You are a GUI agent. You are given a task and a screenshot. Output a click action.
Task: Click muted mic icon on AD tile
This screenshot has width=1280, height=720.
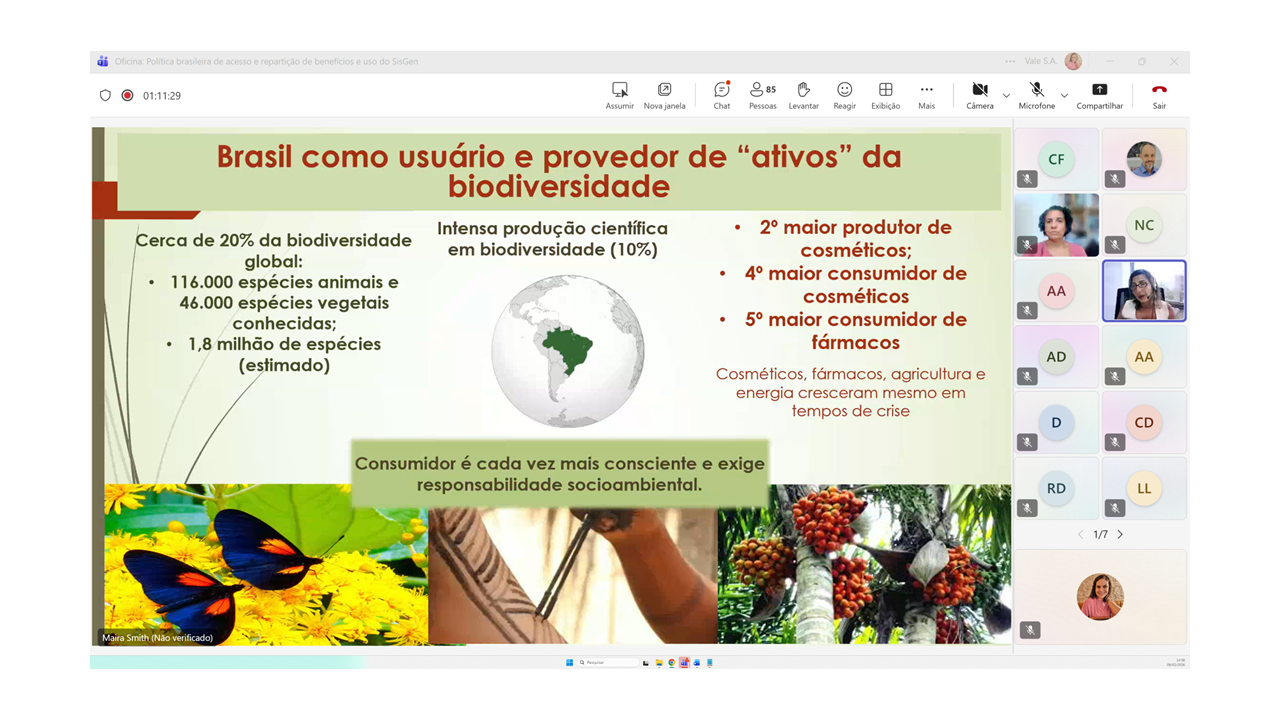[1027, 376]
